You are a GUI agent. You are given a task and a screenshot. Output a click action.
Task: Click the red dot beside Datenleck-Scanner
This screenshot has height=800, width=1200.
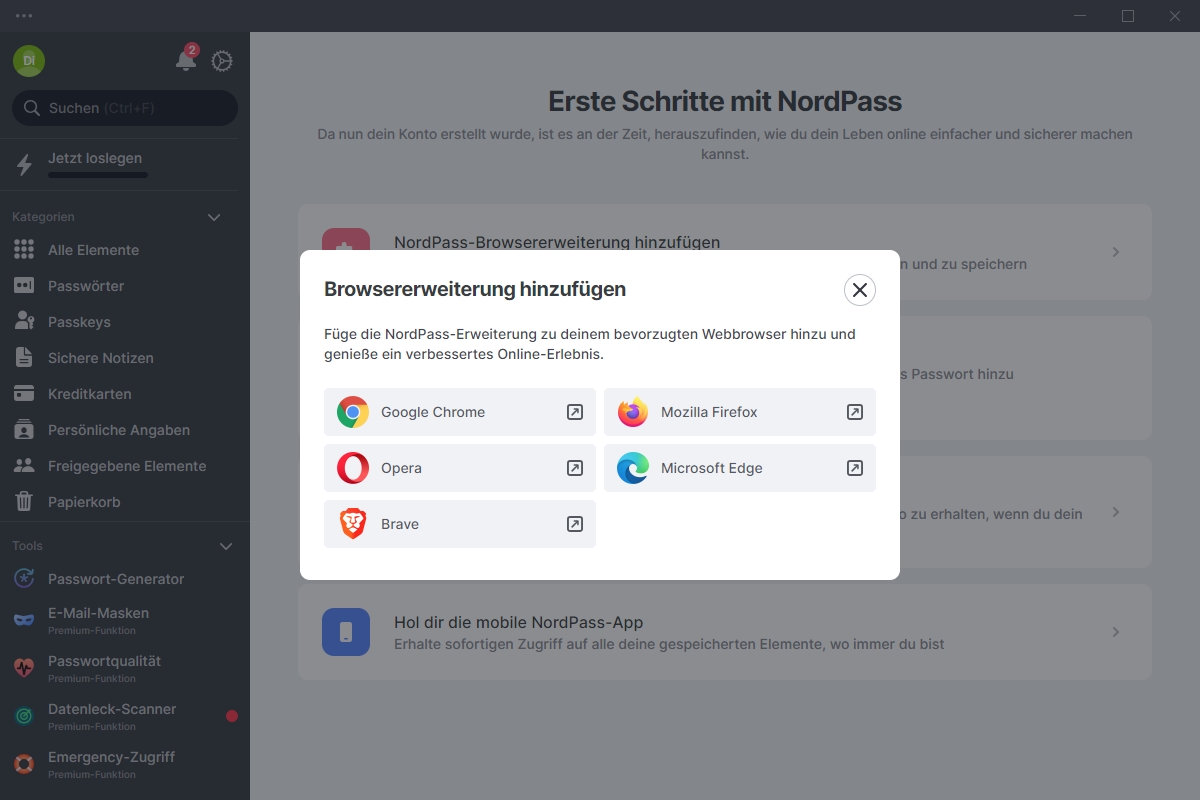point(232,716)
